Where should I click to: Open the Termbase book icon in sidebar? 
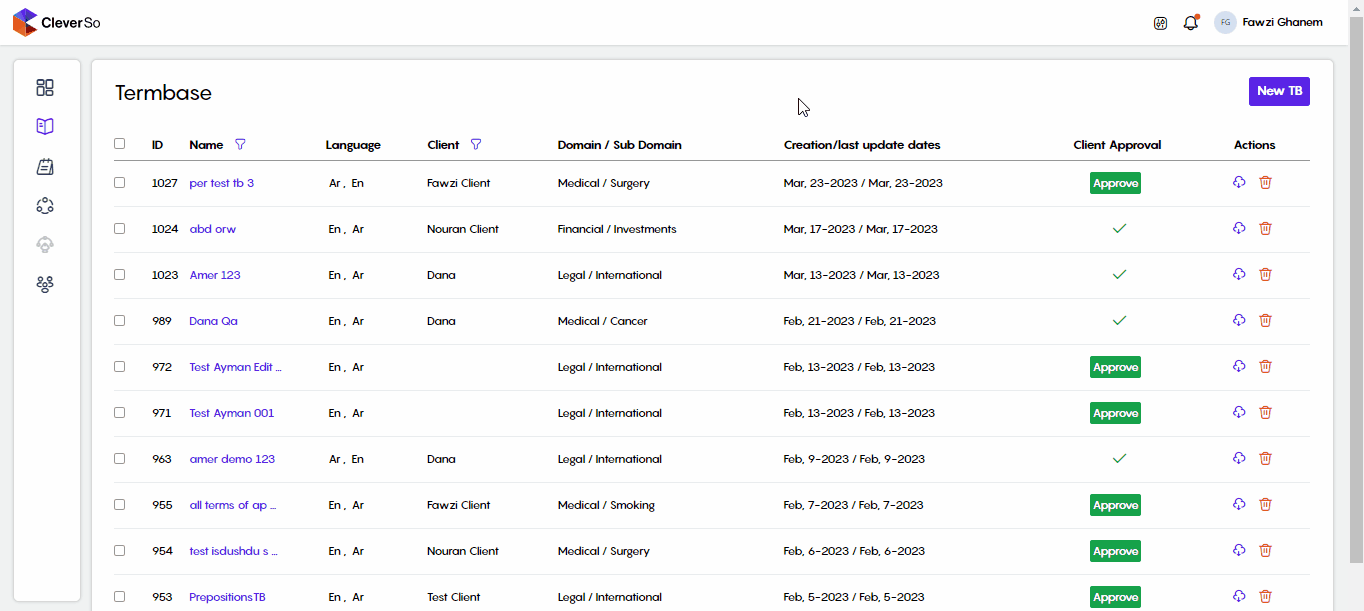[x=45, y=127]
